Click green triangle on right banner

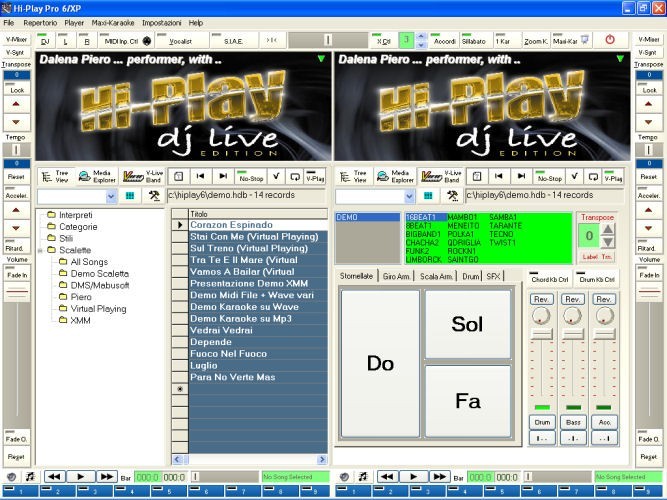620,59
